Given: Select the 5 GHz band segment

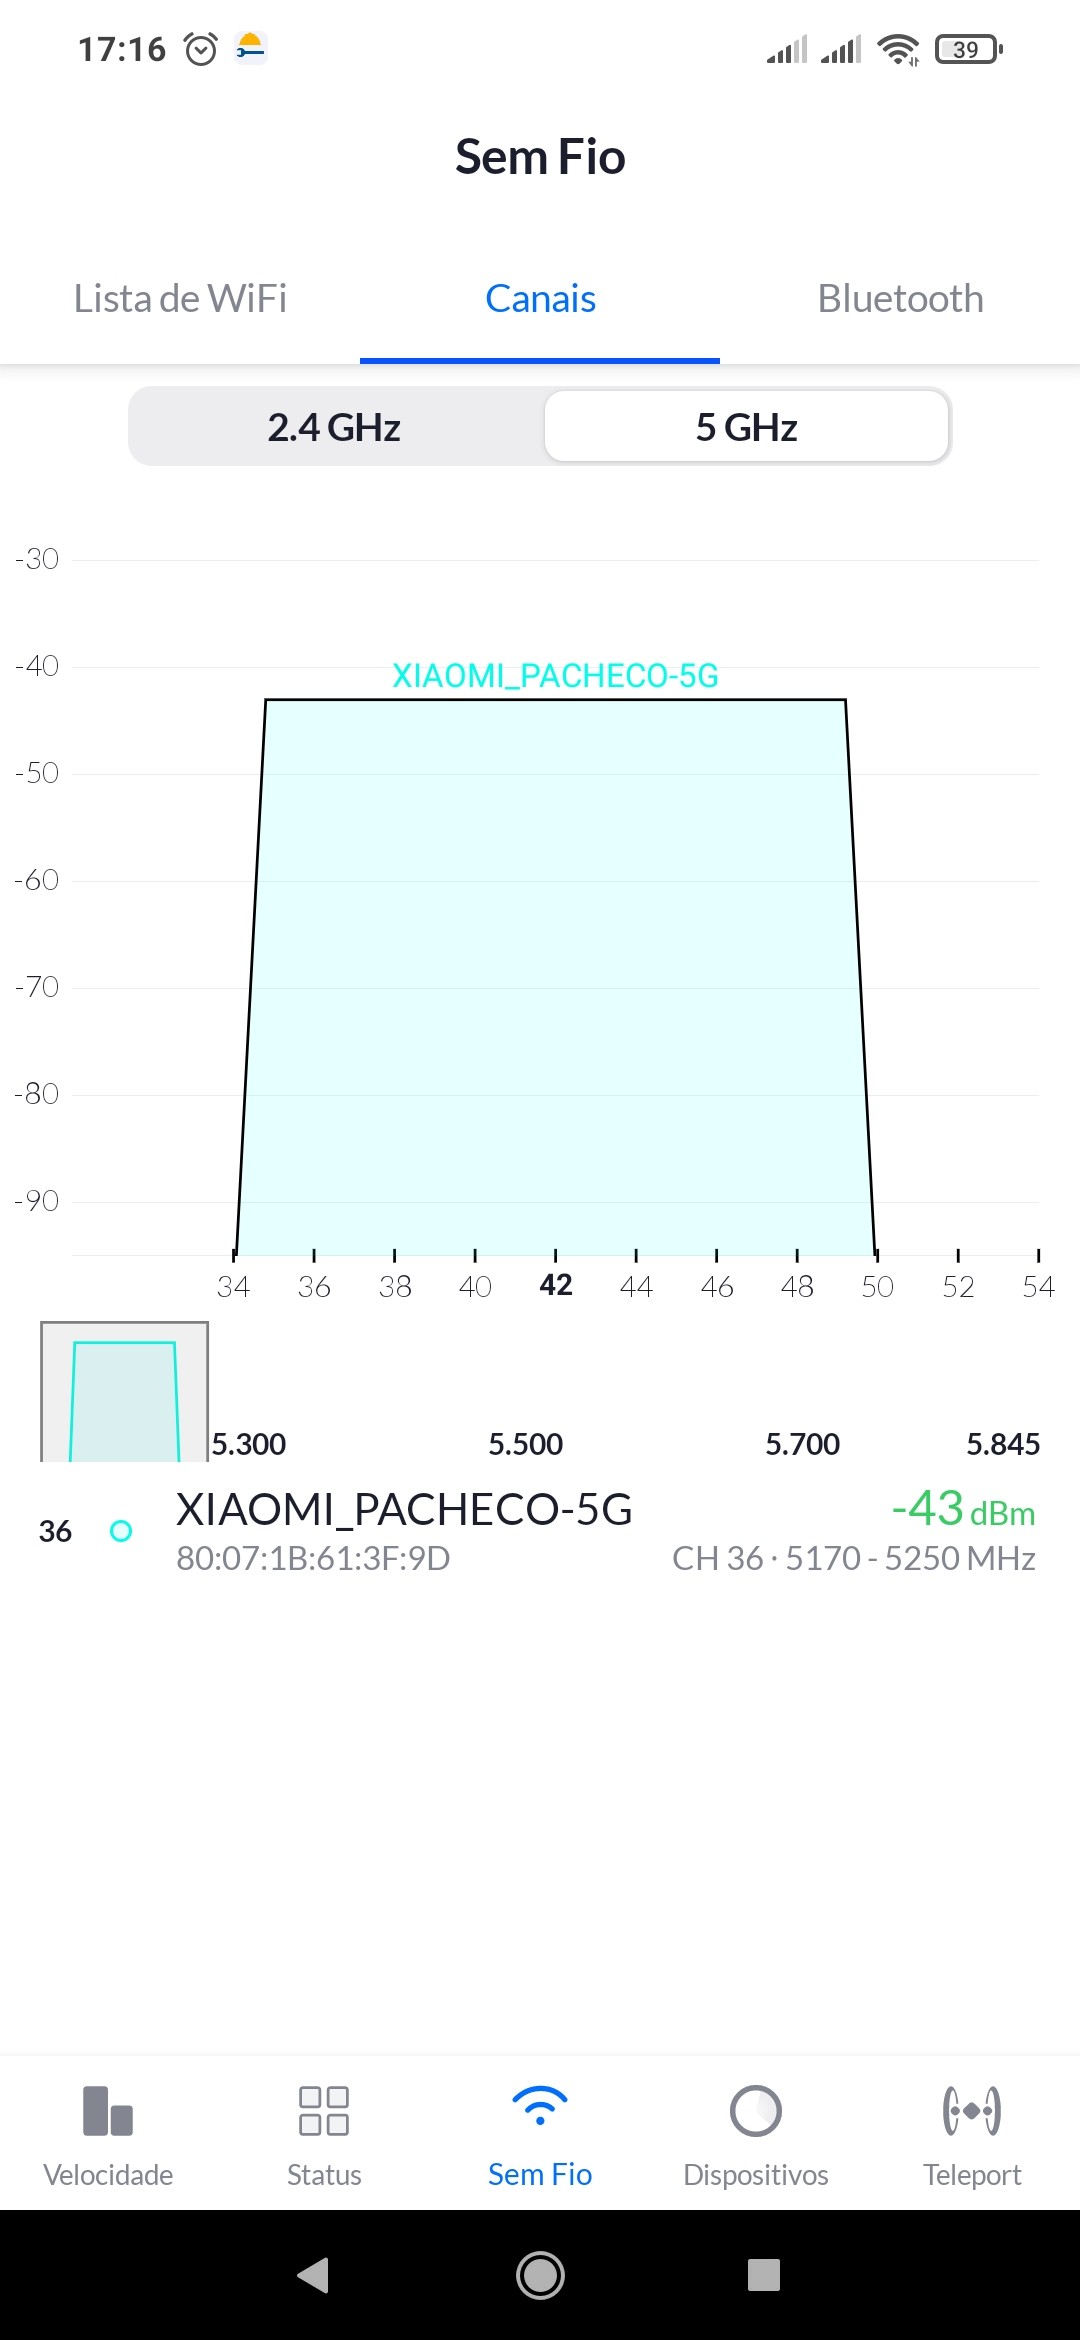Looking at the screenshot, I should 746,427.
